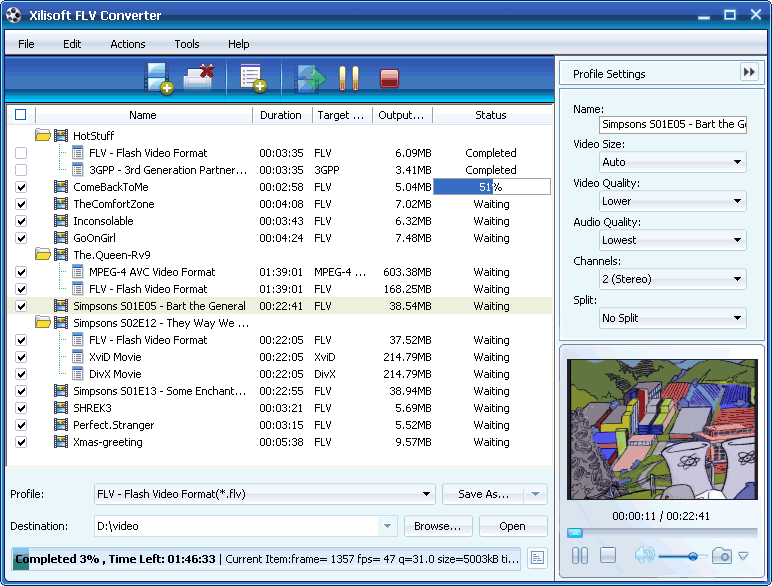The image size is (772, 586).
Task: Click the Save As... button
Action: pyautogui.click(x=483, y=494)
